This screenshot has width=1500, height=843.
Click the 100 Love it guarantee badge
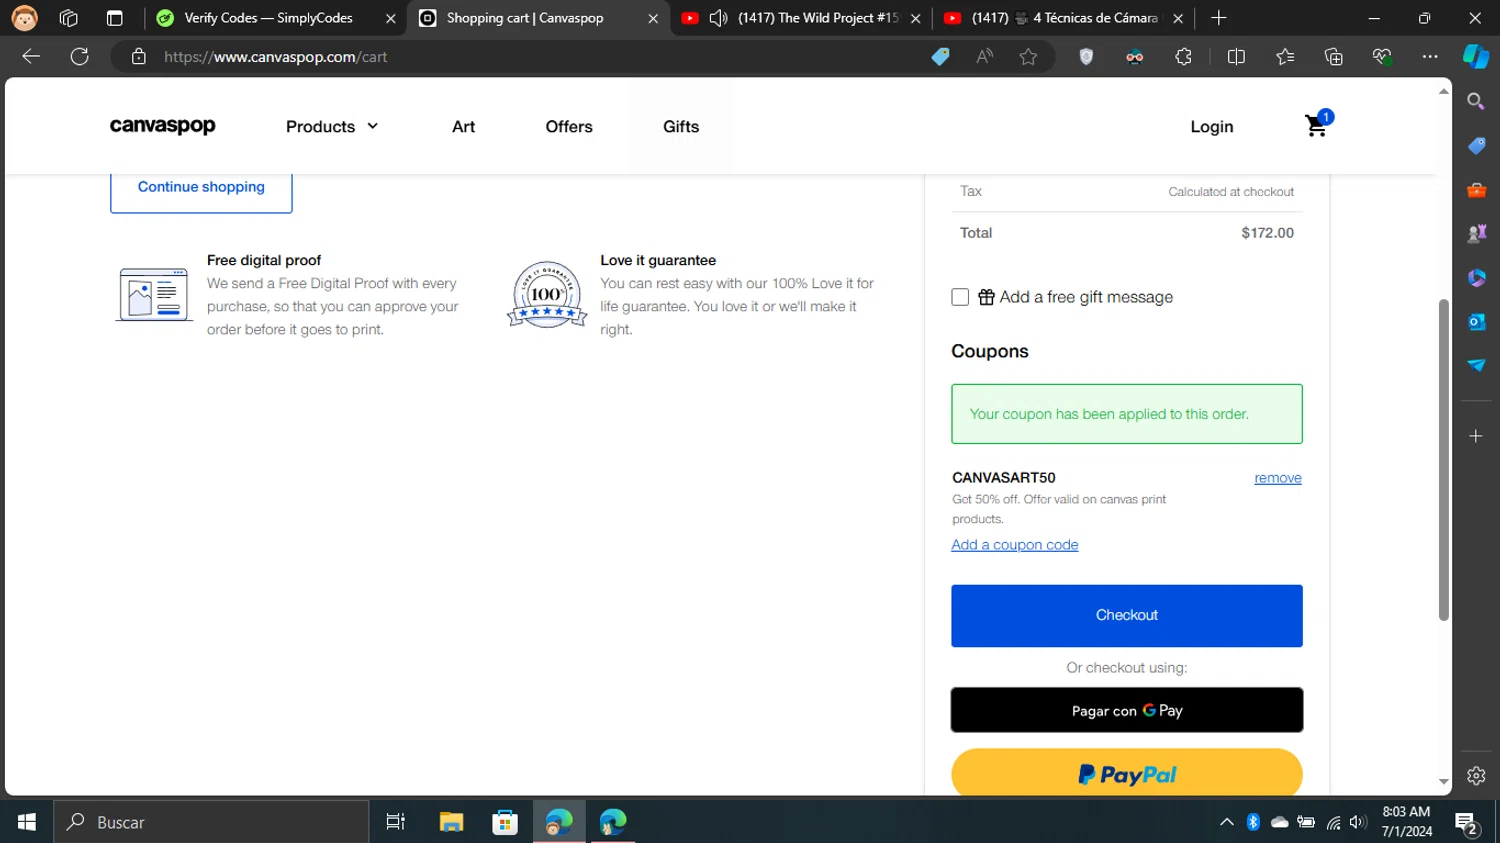point(547,294)
